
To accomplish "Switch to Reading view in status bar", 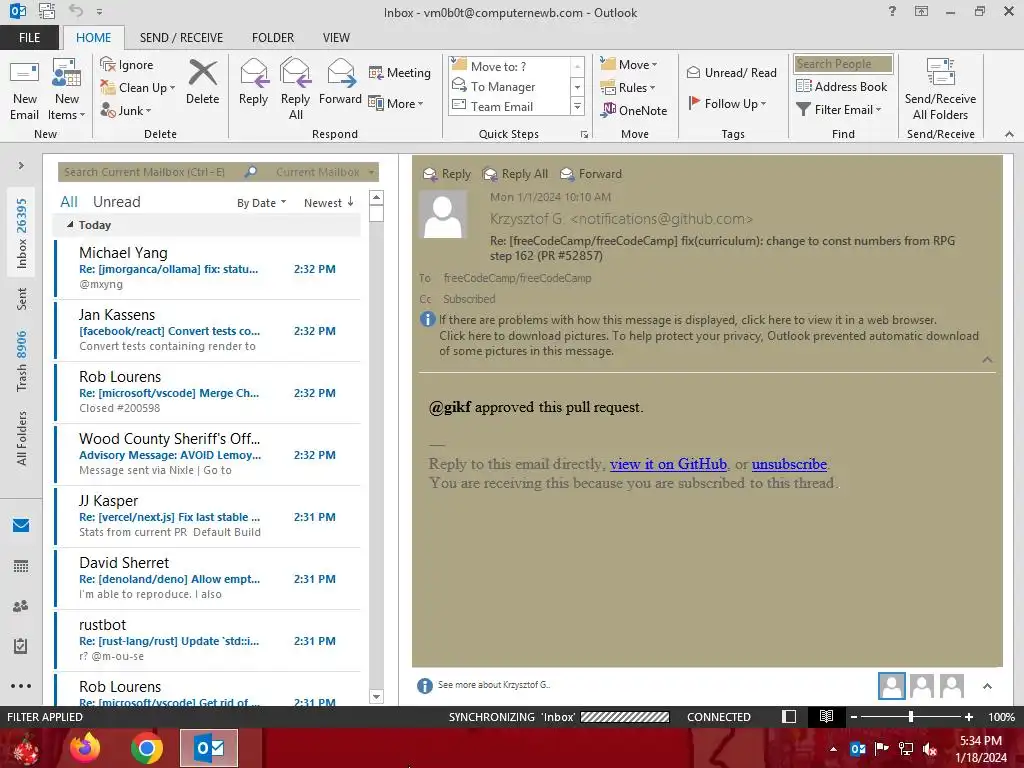I will (826, 716).
